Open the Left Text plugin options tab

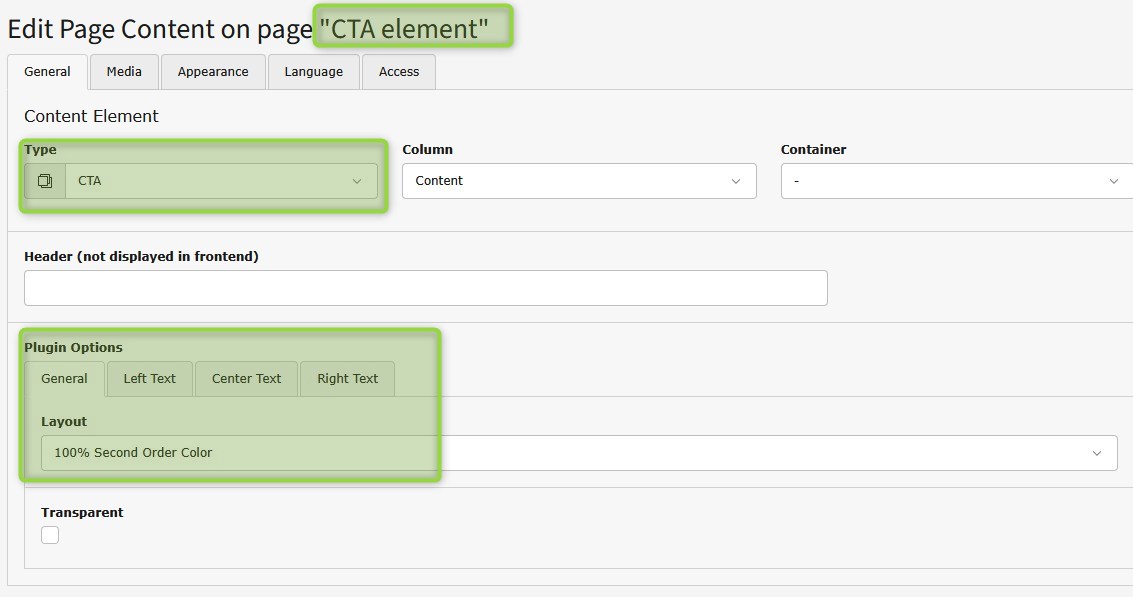[149, 379]
